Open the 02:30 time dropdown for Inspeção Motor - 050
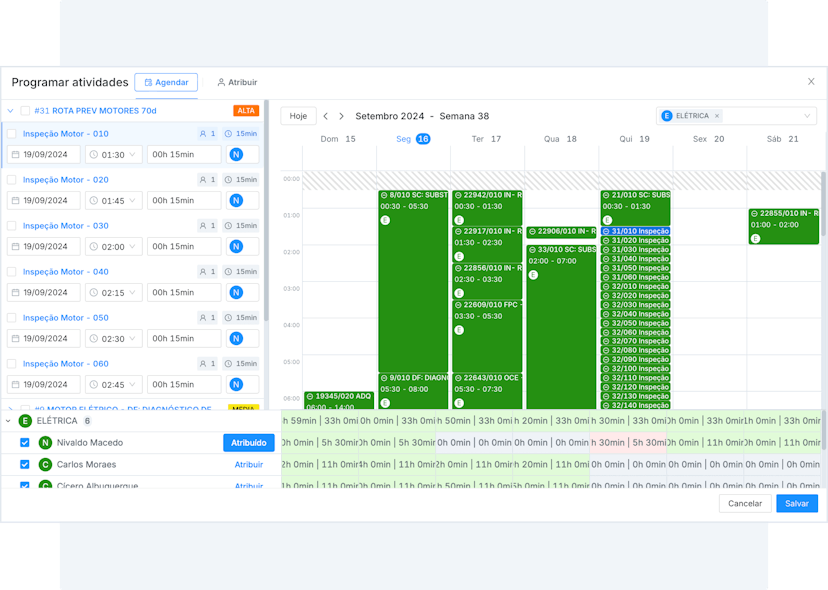This screenshot has width=828, height=590. 114,338
